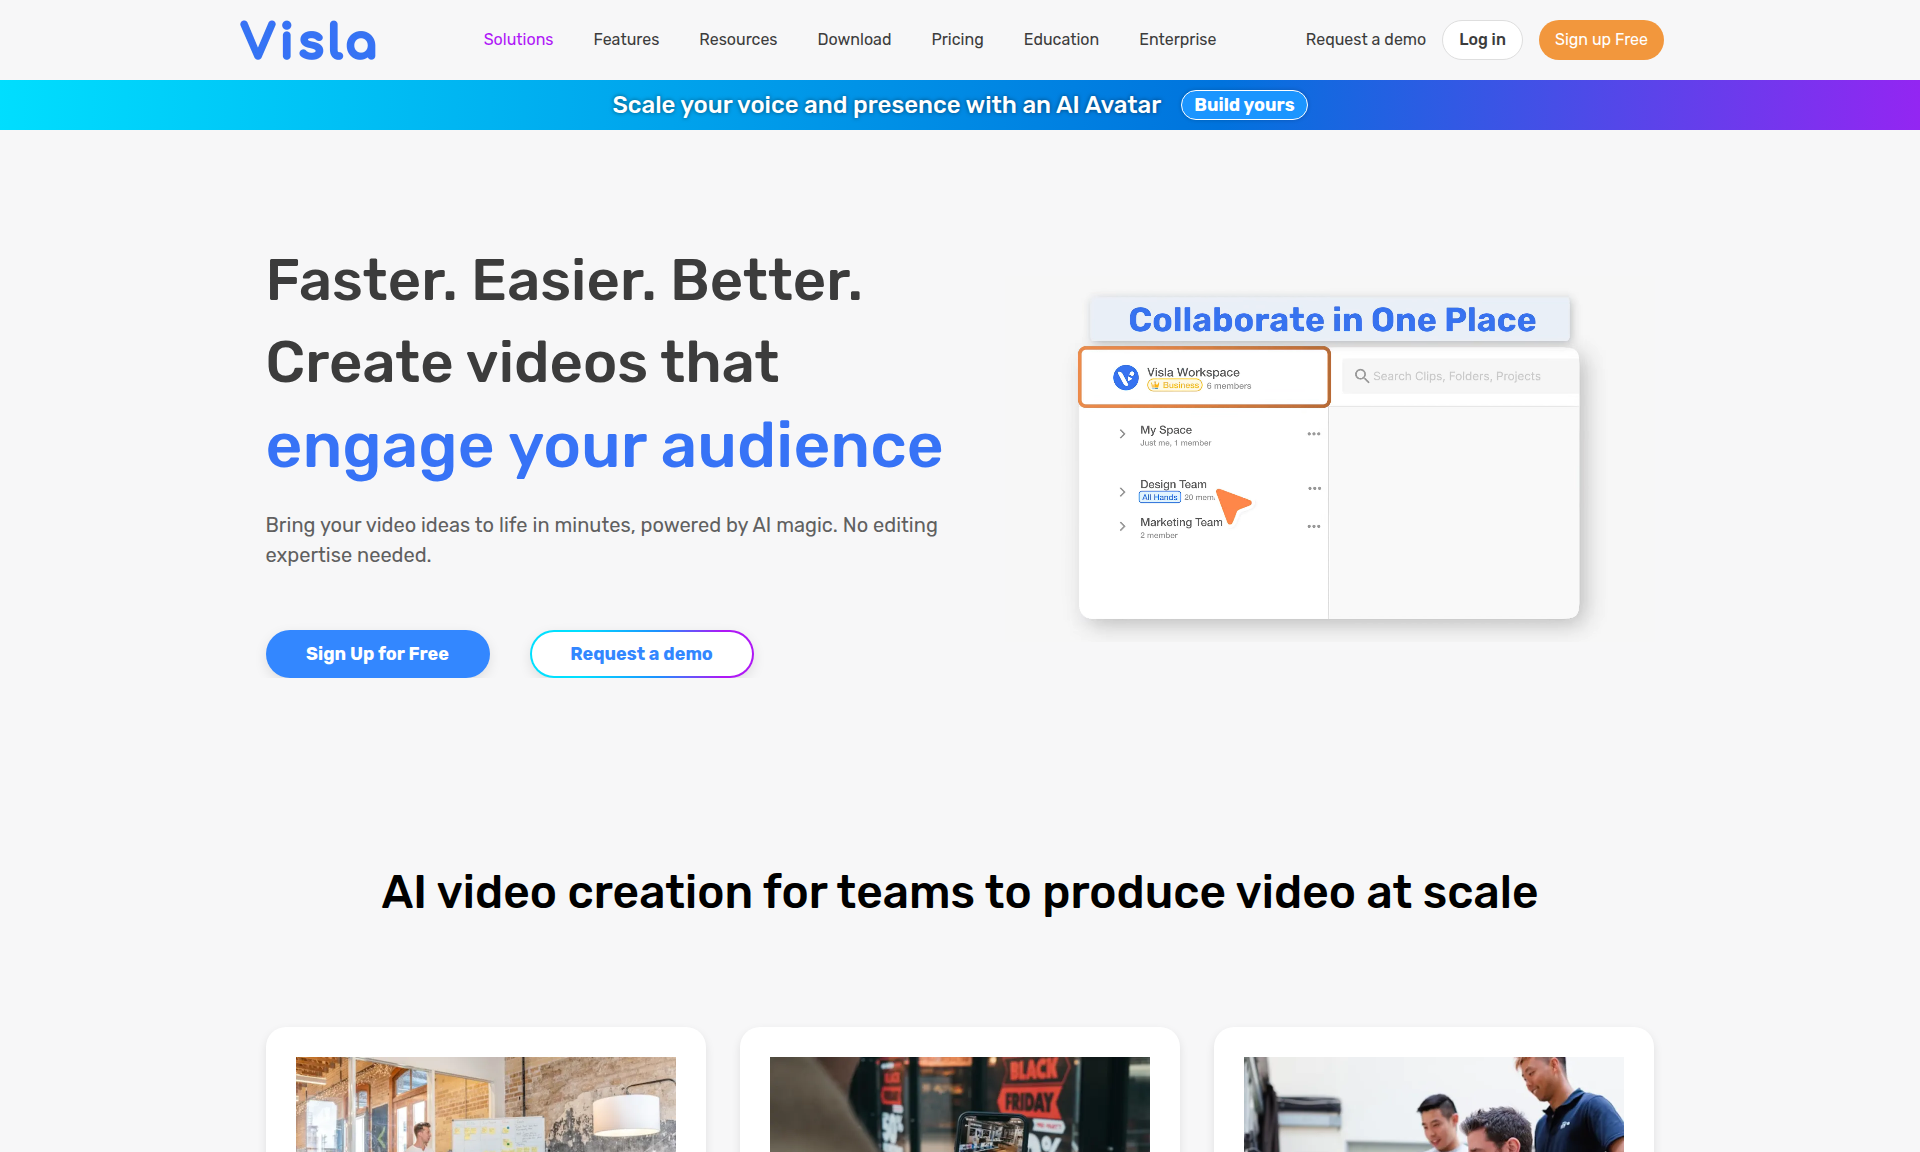
Task: Click the AI video creation for teams heading
Action: point(960,892)
